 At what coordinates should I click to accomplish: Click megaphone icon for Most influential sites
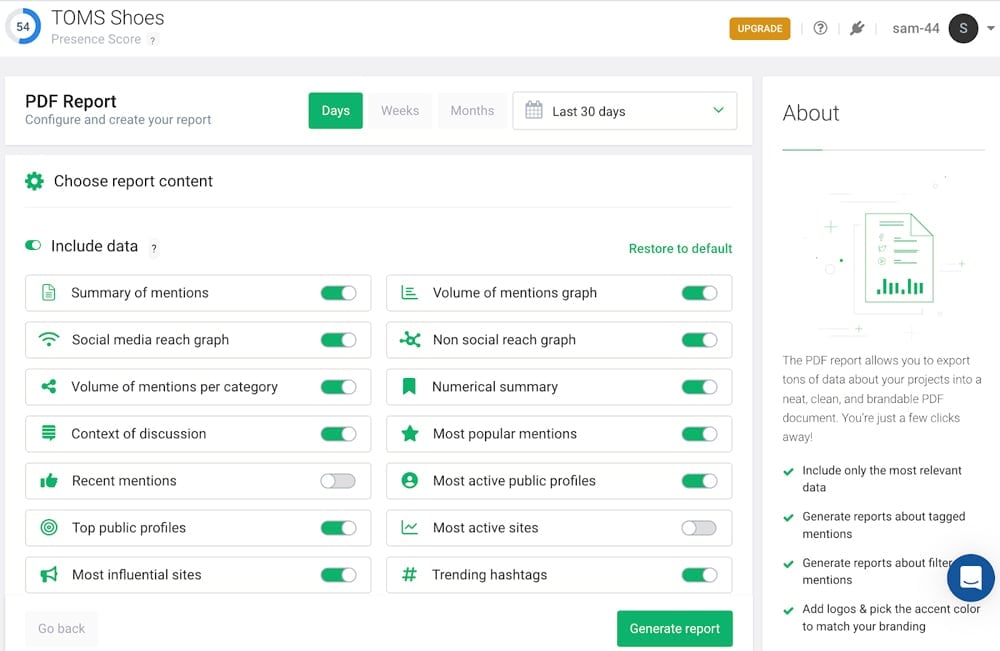(48, 574)
